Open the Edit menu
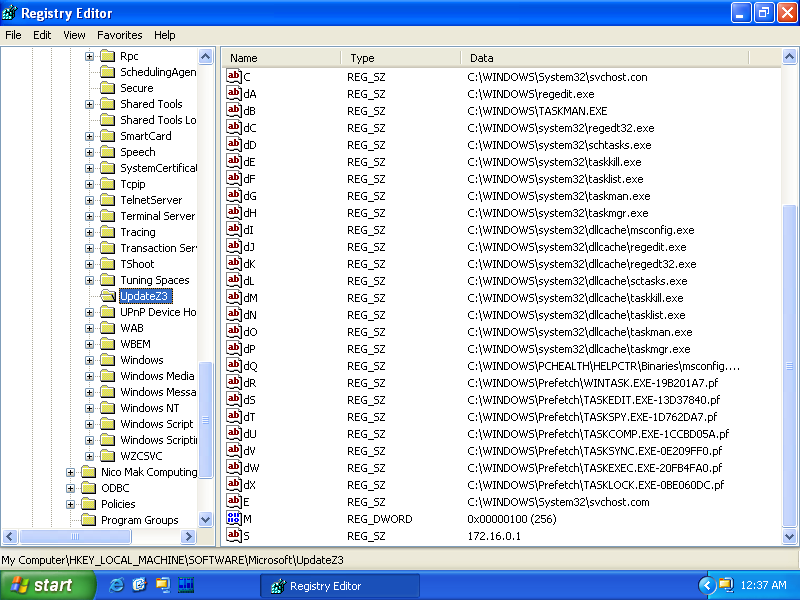This screenshot has height=600, width=800. (42, 35)
